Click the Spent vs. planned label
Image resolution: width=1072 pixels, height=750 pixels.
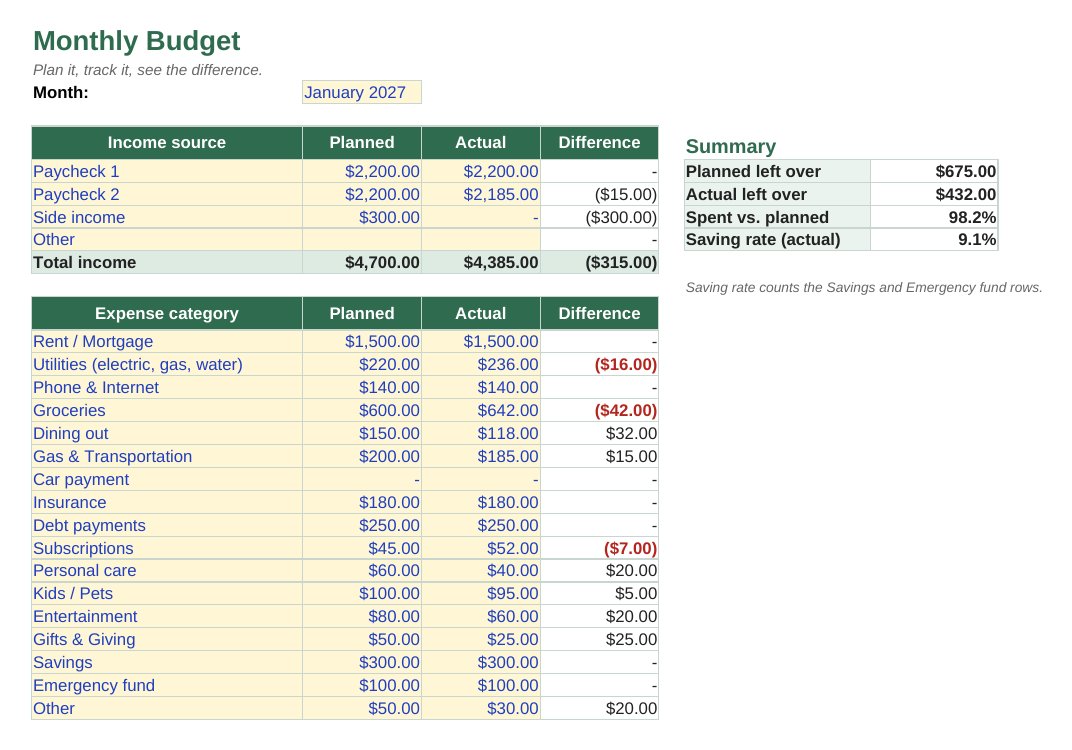coord(777,217)
